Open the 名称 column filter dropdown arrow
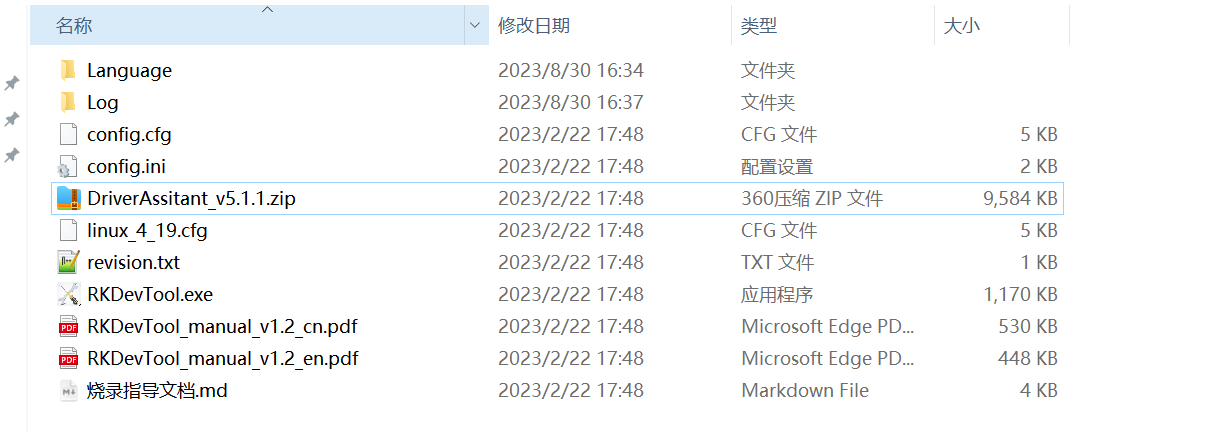The image size is (1230, 433). click(x=477, y=26)
